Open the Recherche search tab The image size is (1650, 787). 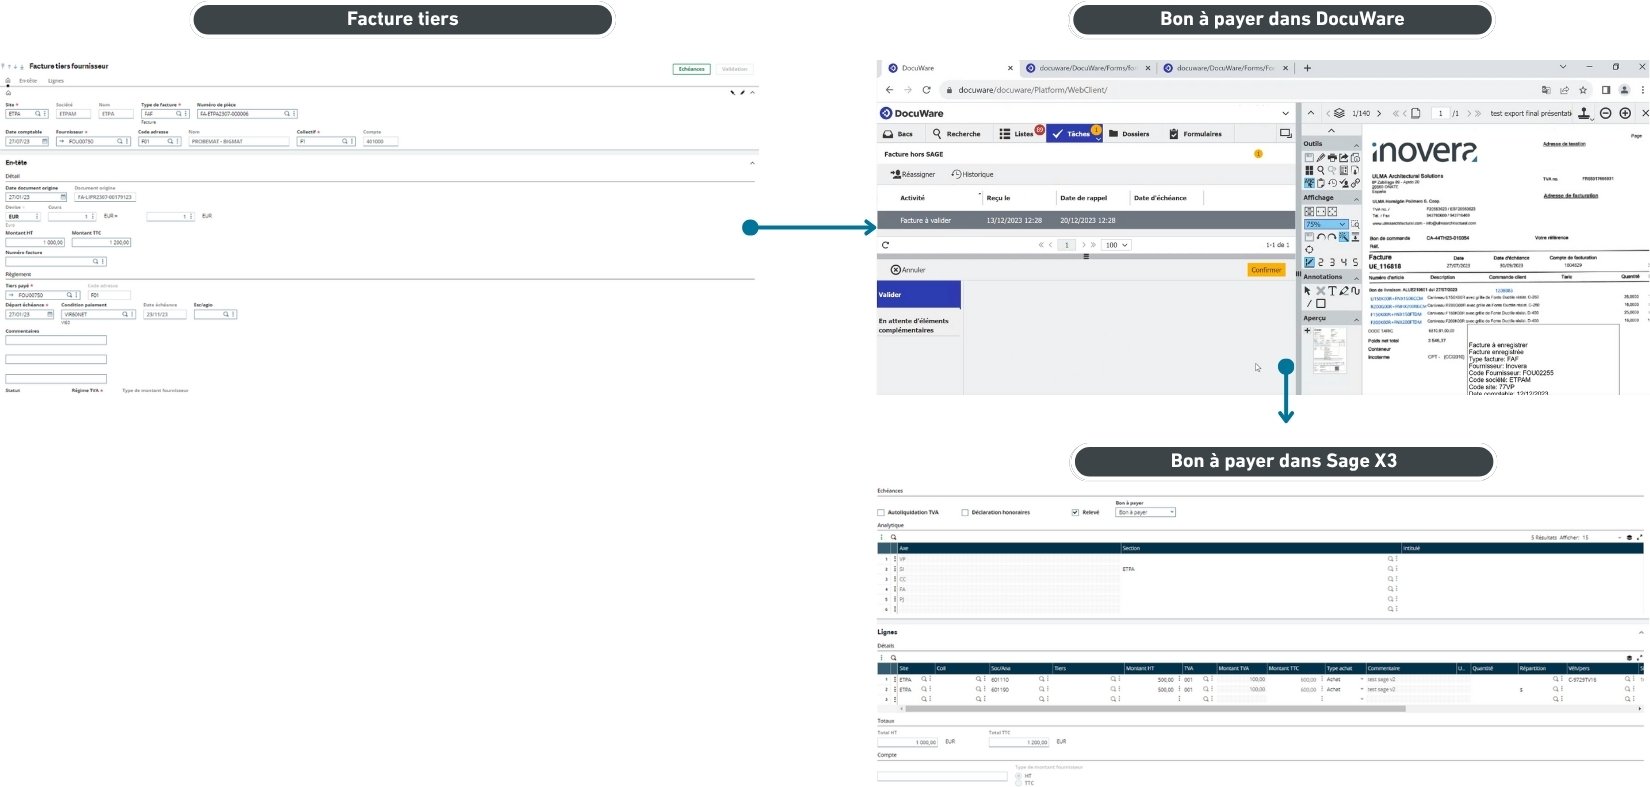(x=957, y=133)
